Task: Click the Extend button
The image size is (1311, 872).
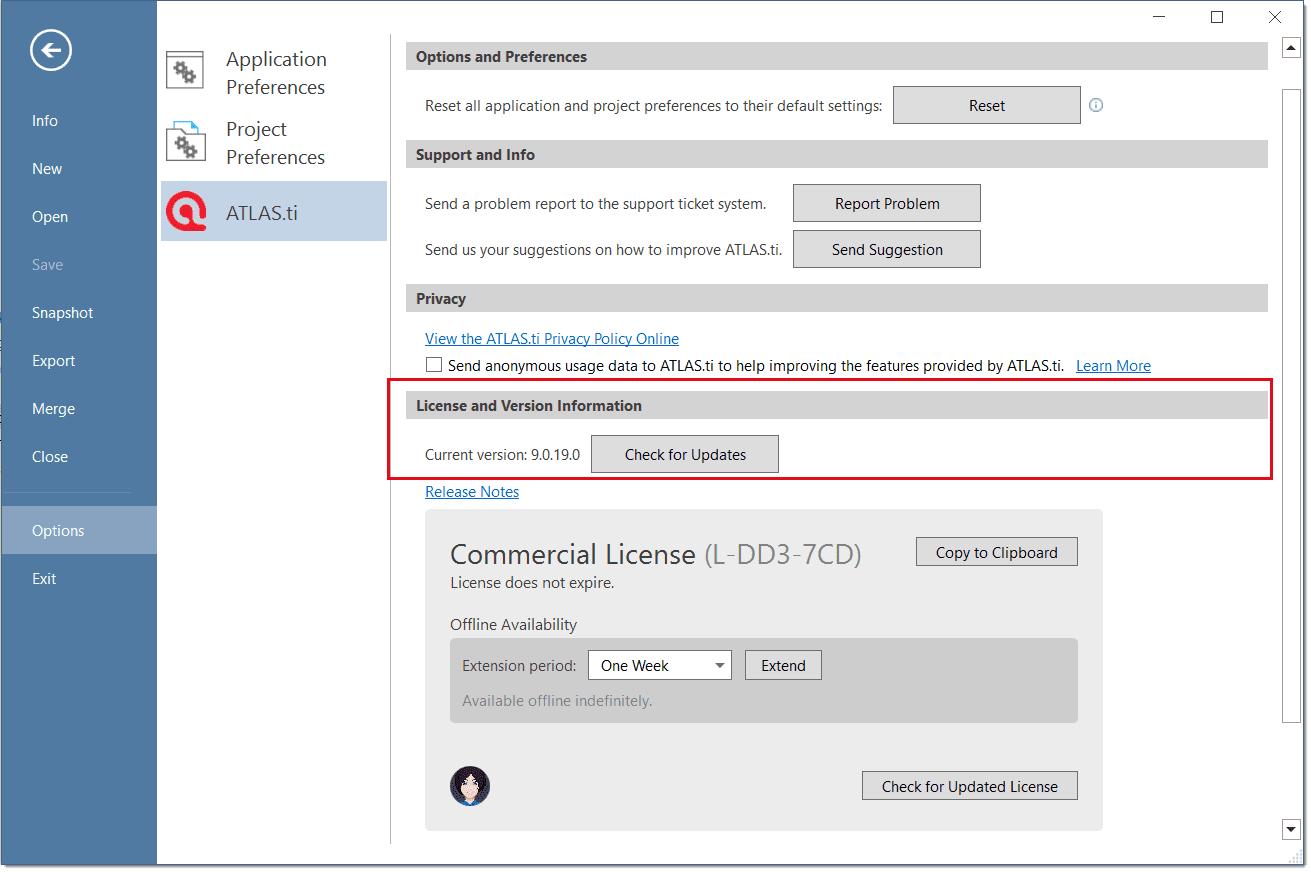Action: (783, 665)
